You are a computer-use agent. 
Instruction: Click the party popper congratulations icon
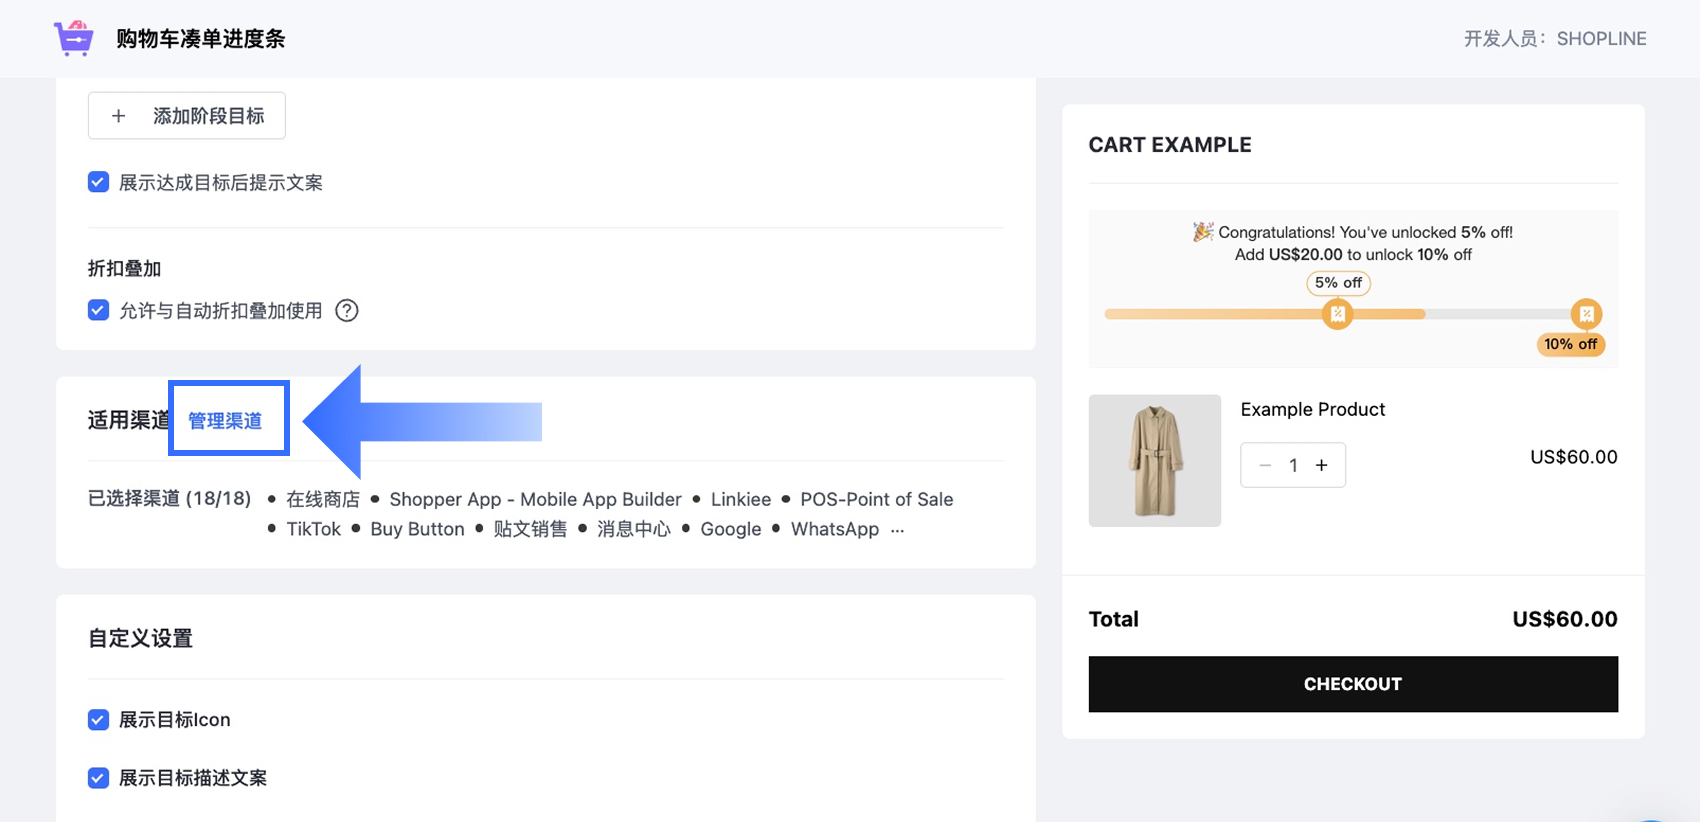(1202, 232)
